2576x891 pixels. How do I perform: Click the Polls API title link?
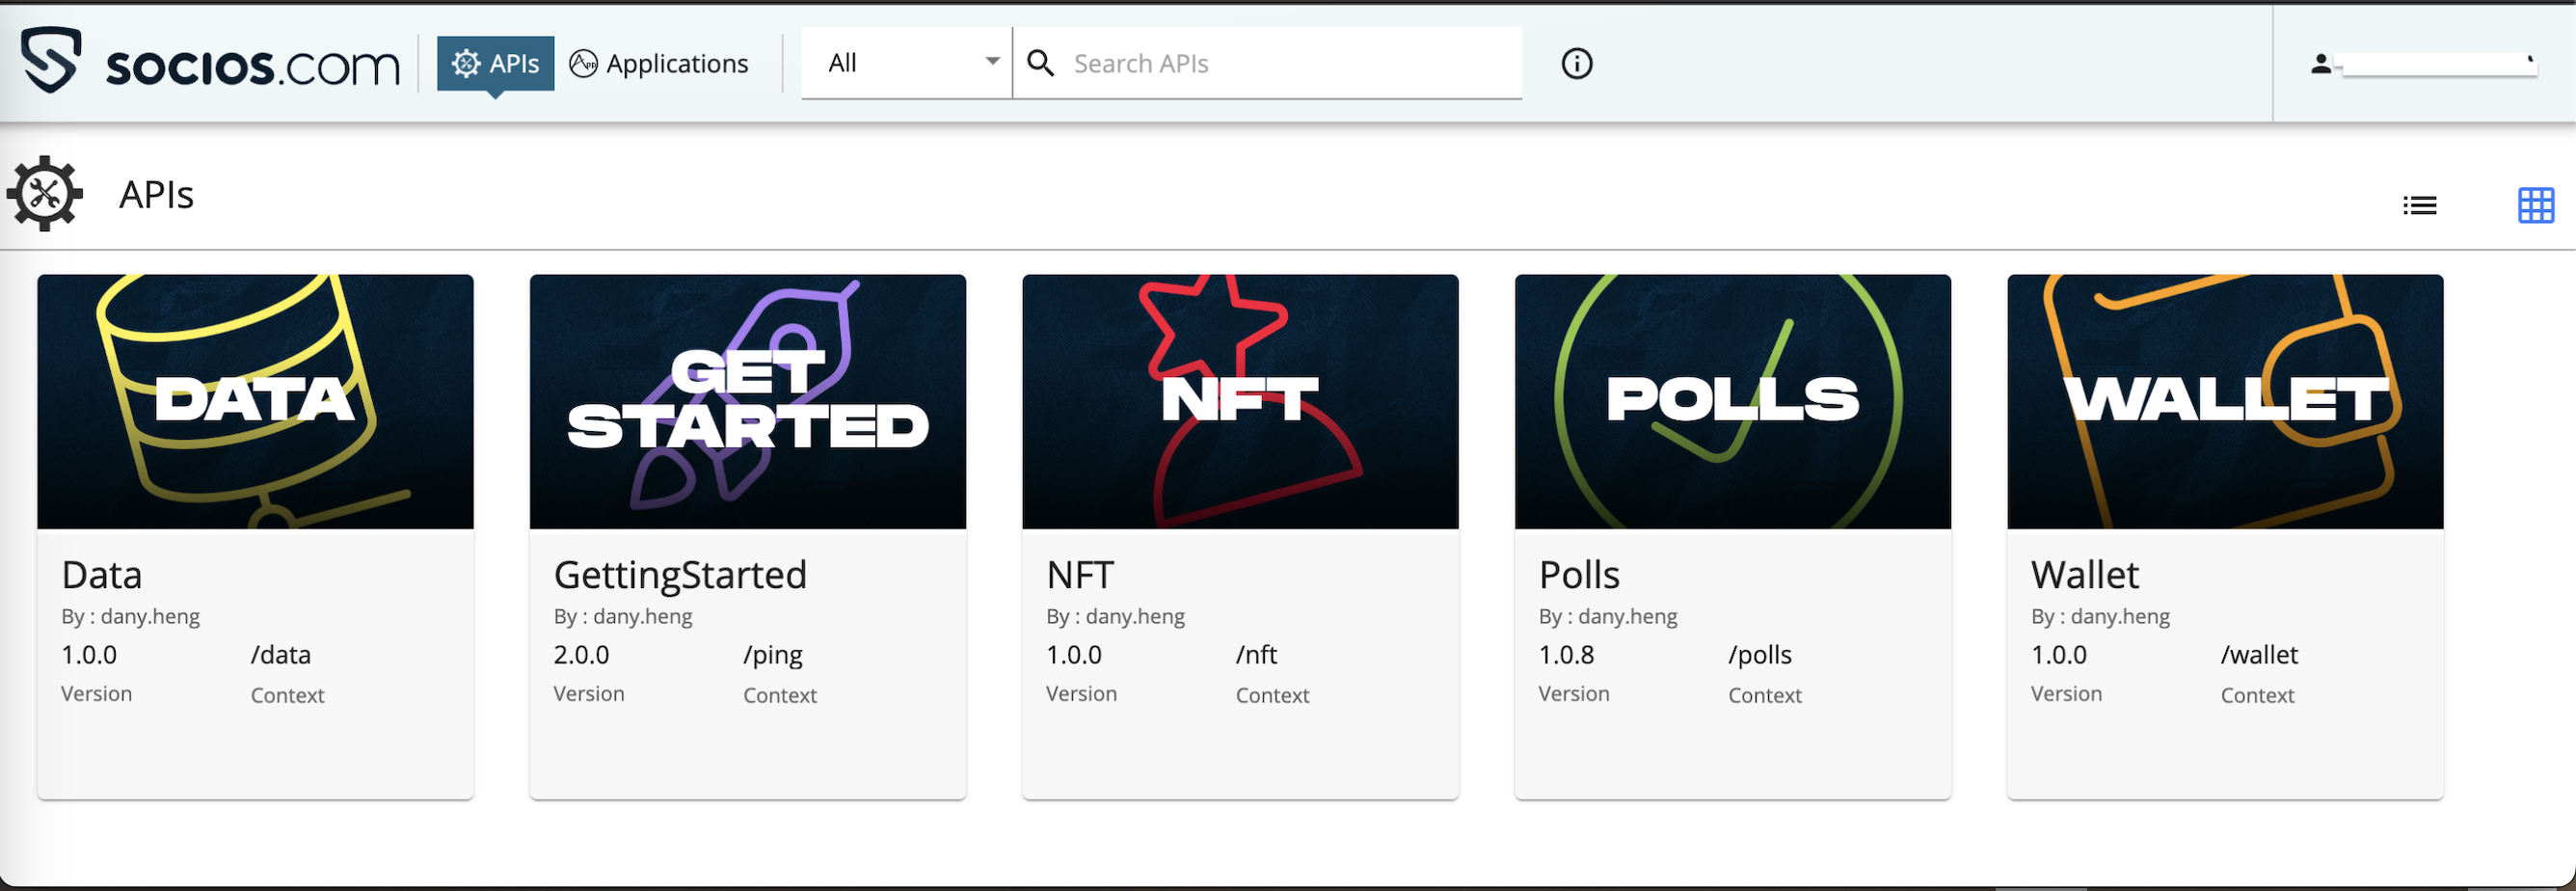click(1578, 575)
